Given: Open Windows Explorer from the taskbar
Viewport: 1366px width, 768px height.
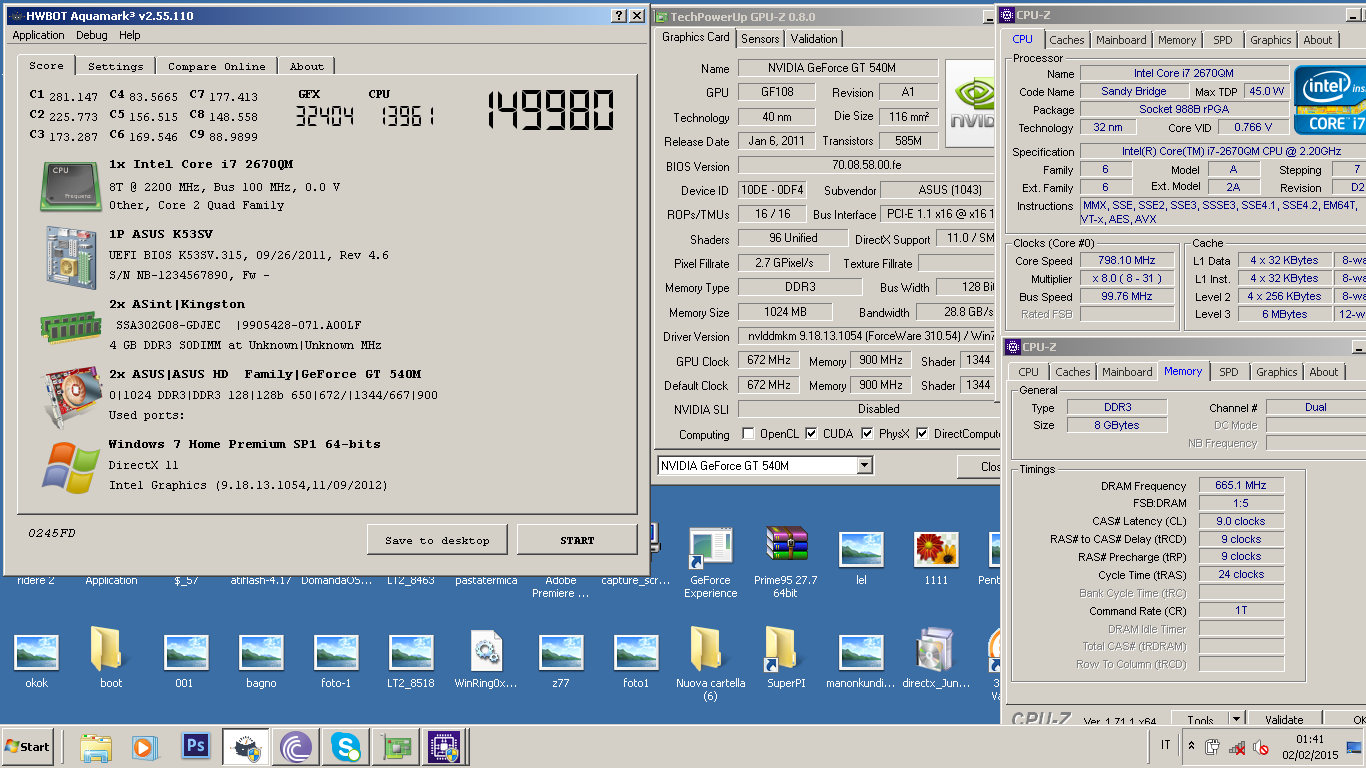Looking at the screenshot, I should (96, 747).
